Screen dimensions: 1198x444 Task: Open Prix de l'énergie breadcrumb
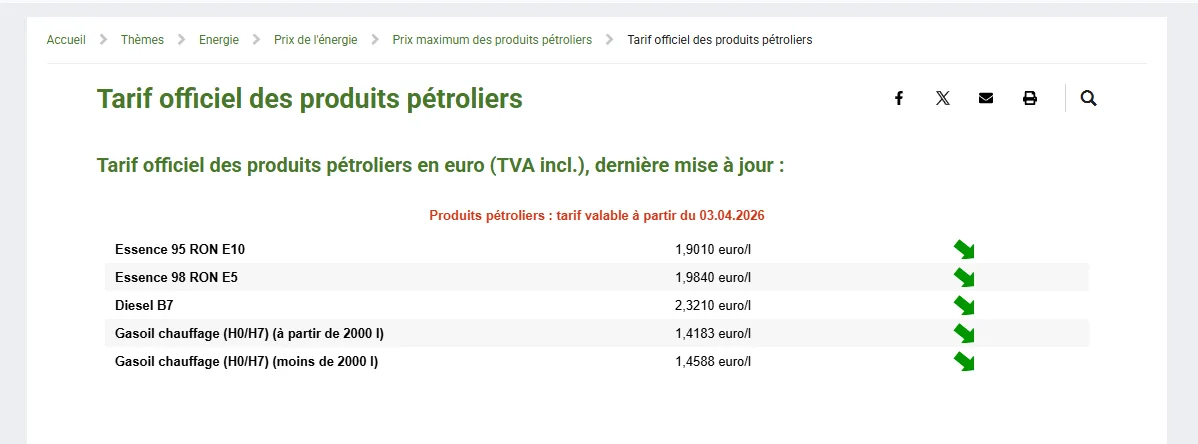click(316, 40)
